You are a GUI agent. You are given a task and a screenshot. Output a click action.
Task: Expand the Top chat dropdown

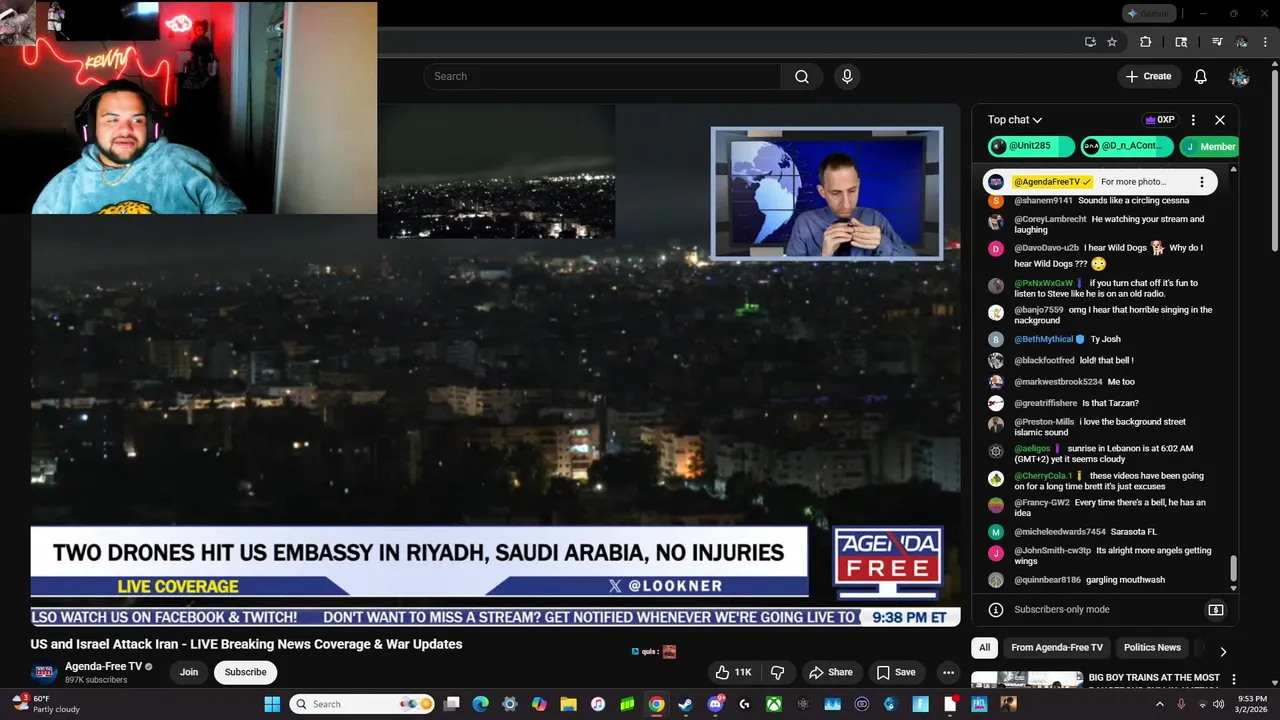click(1015, 120)
